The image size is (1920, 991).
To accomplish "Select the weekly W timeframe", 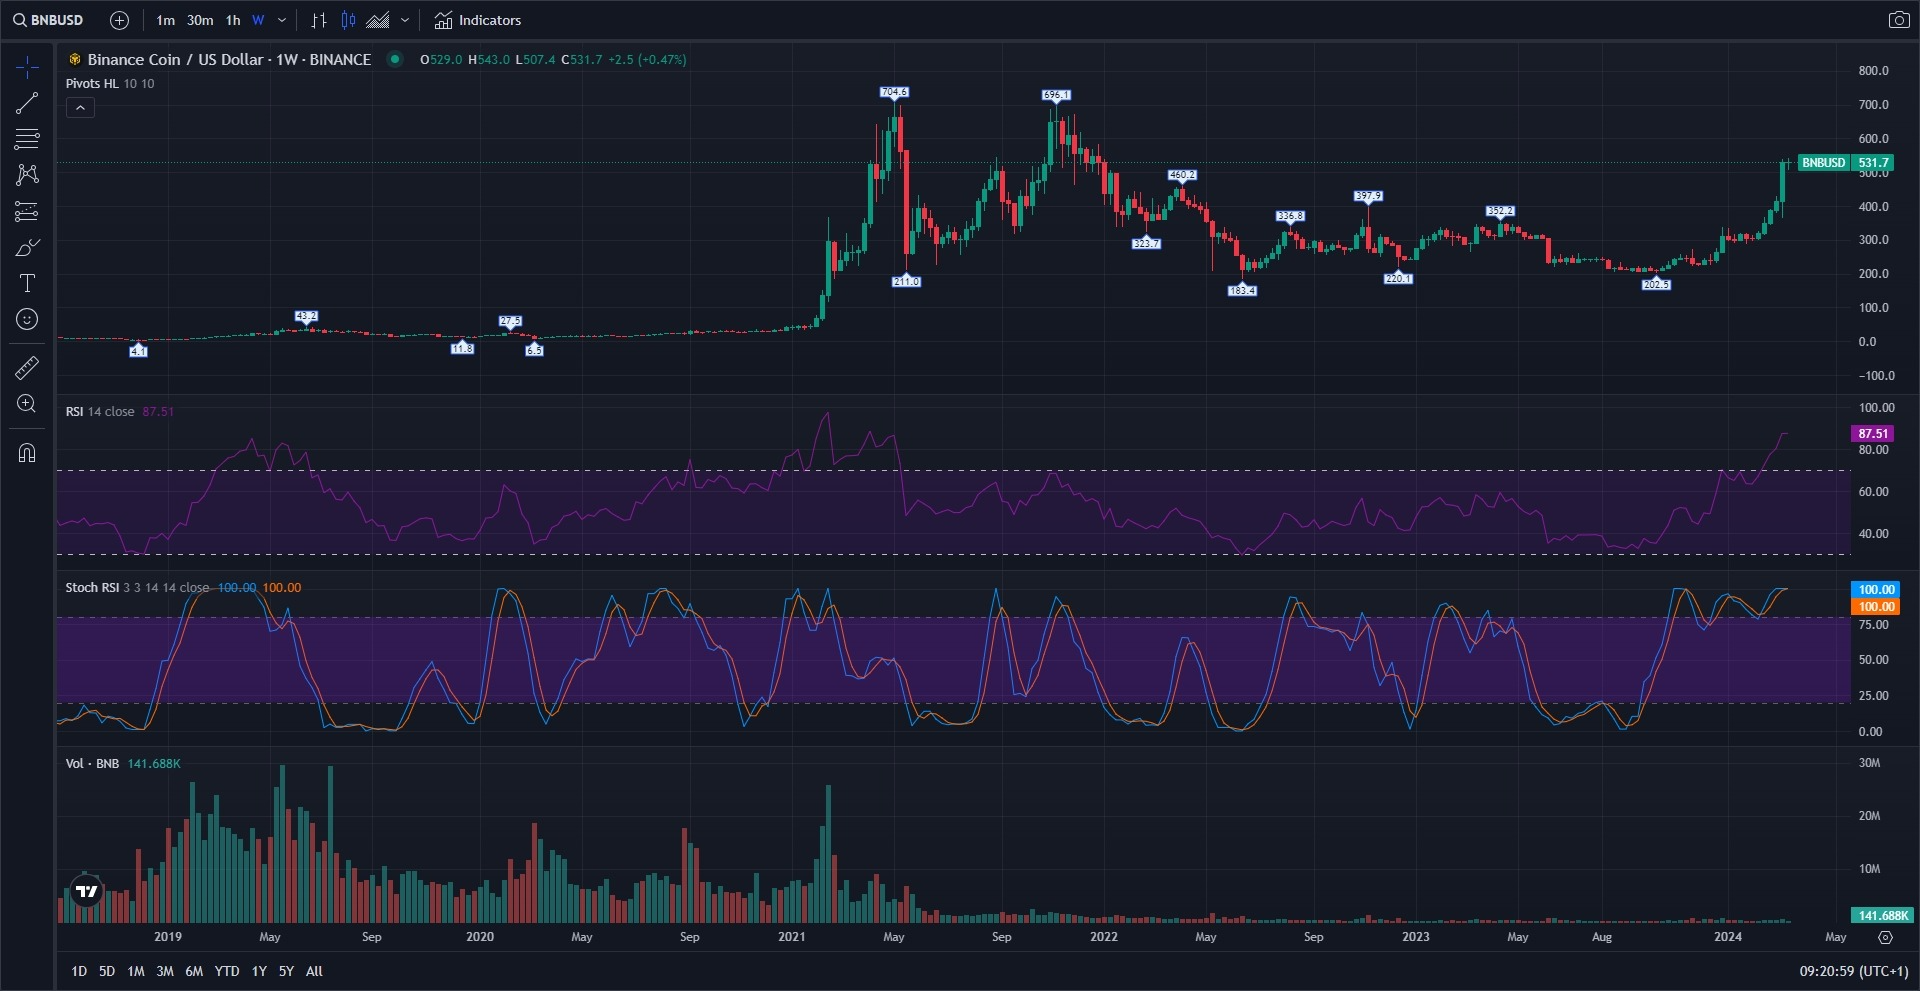I will point(258,20).
